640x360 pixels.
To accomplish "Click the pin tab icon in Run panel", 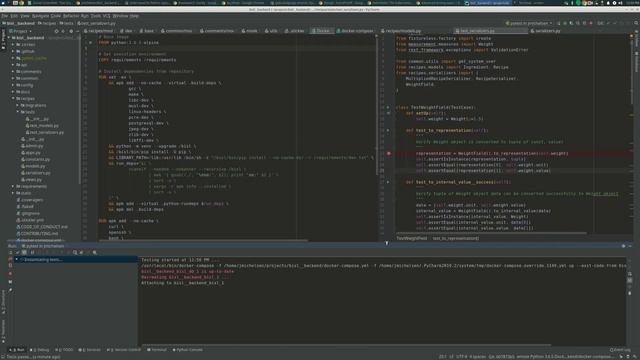I will (10, 290).
